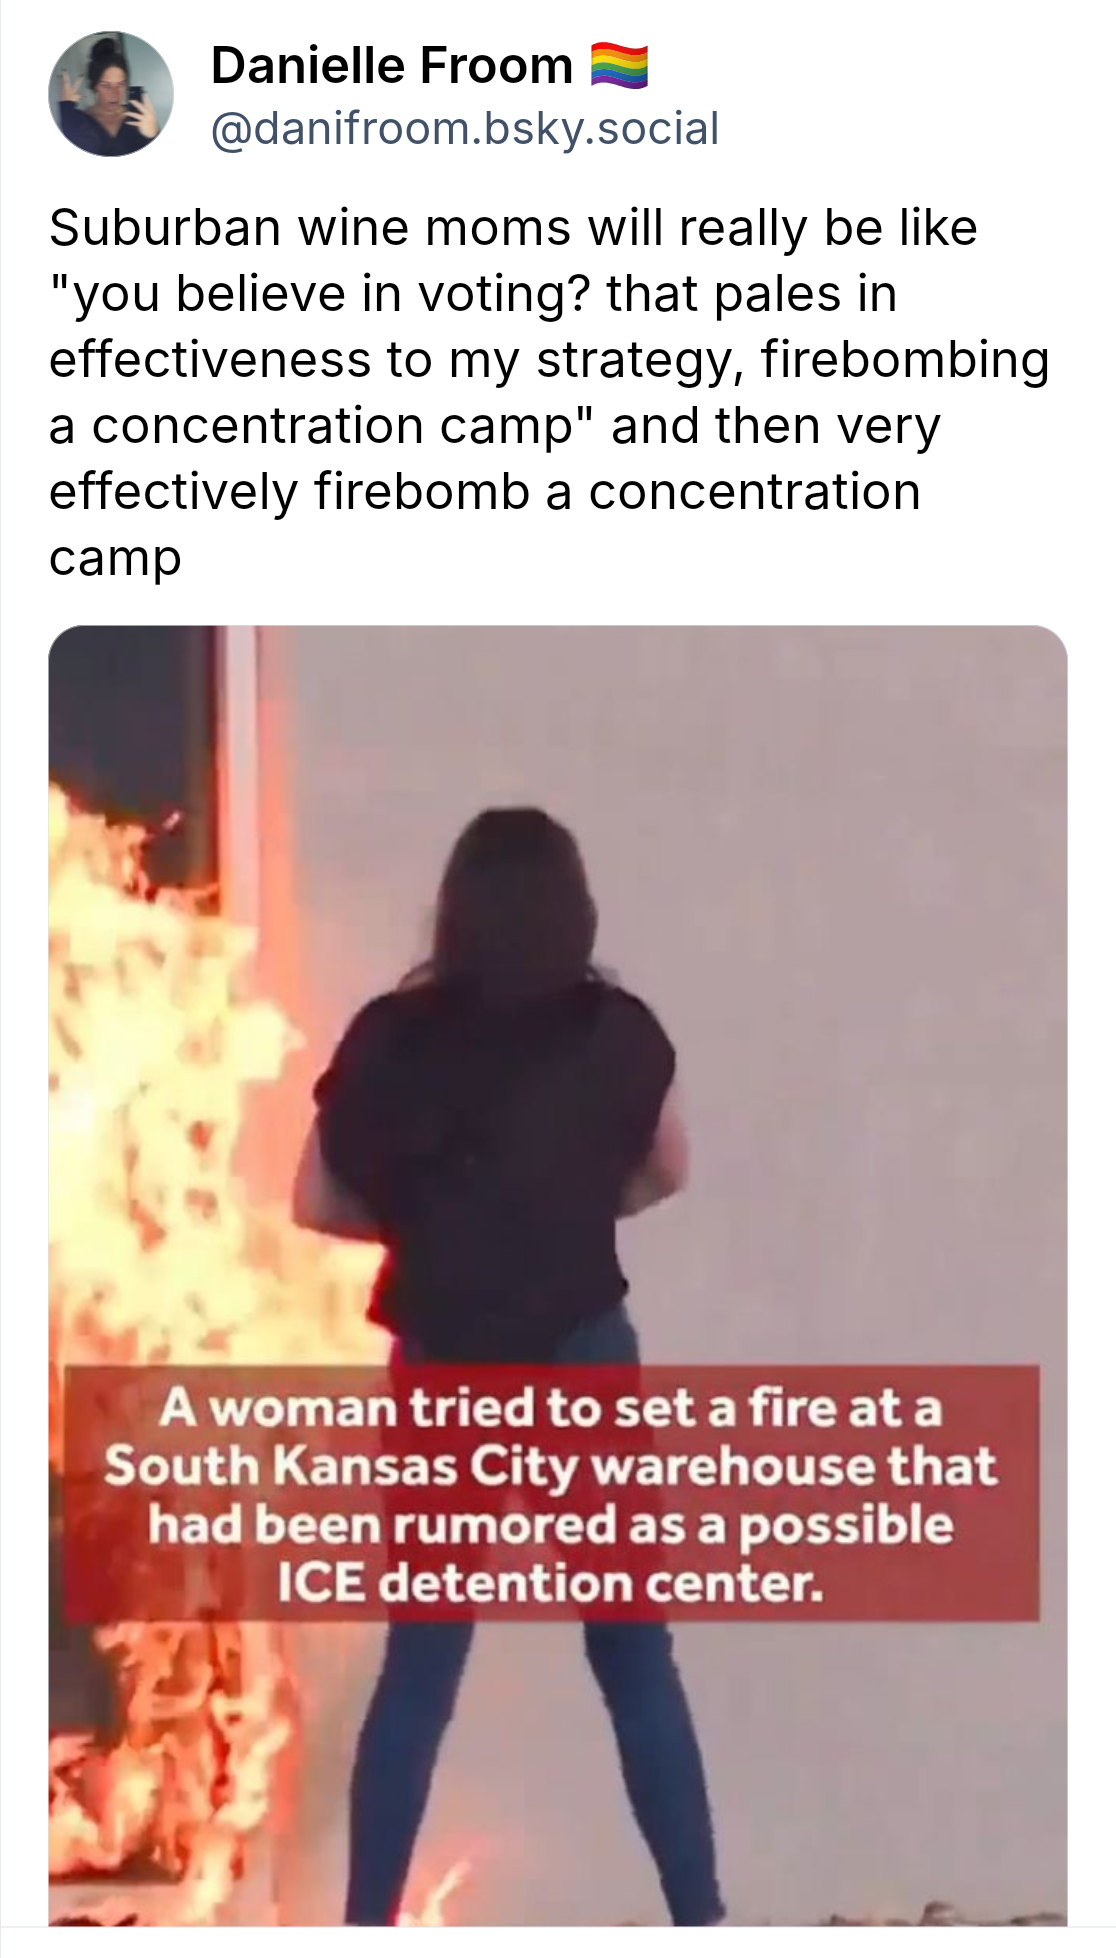Open Danielle Froom's profile avatar
Screen dimensions: 1116x1958
[x=111, y=94]
